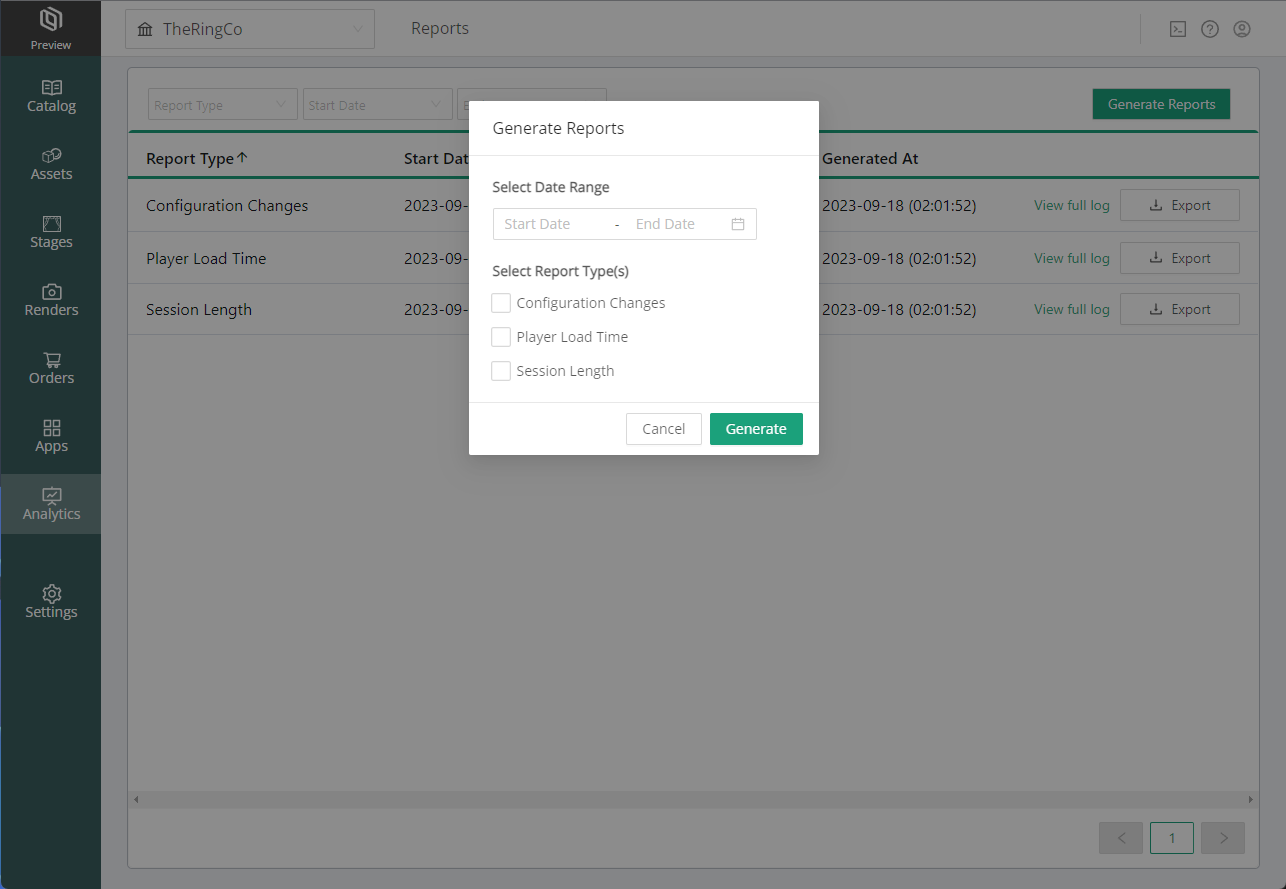Open the Report Type filter dropdown
Image resolution: width=1286 pixels, height=889 pixels.
222,105
